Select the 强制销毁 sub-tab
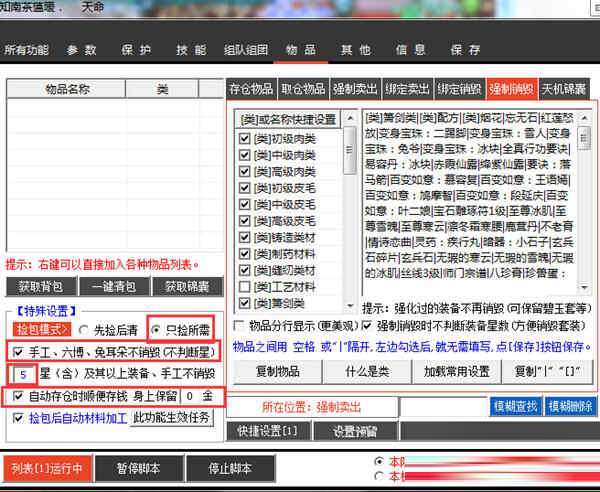600x492 pixels. pos(512,89)
